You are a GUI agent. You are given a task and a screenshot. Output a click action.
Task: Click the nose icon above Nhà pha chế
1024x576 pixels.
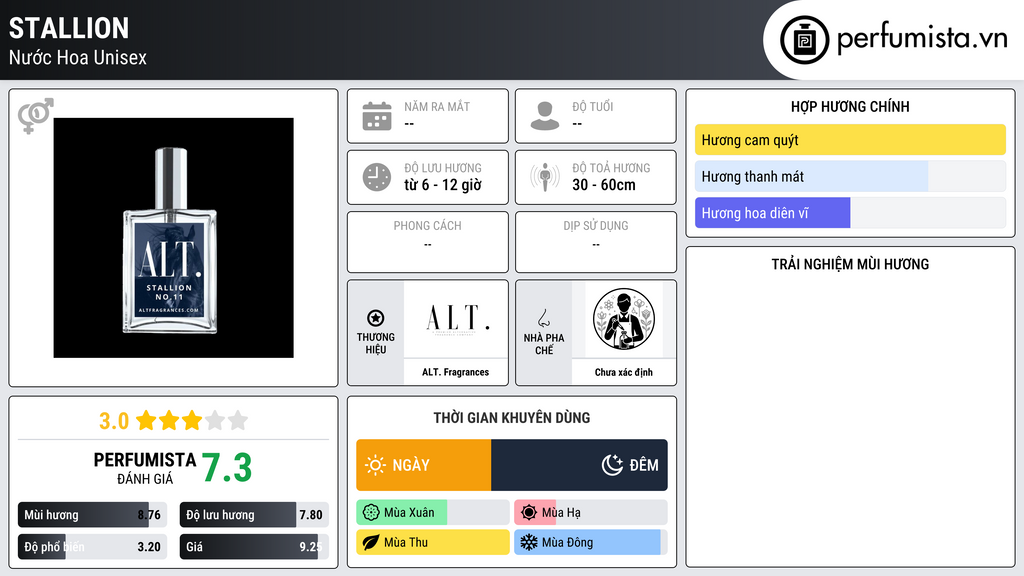(543, 318)
